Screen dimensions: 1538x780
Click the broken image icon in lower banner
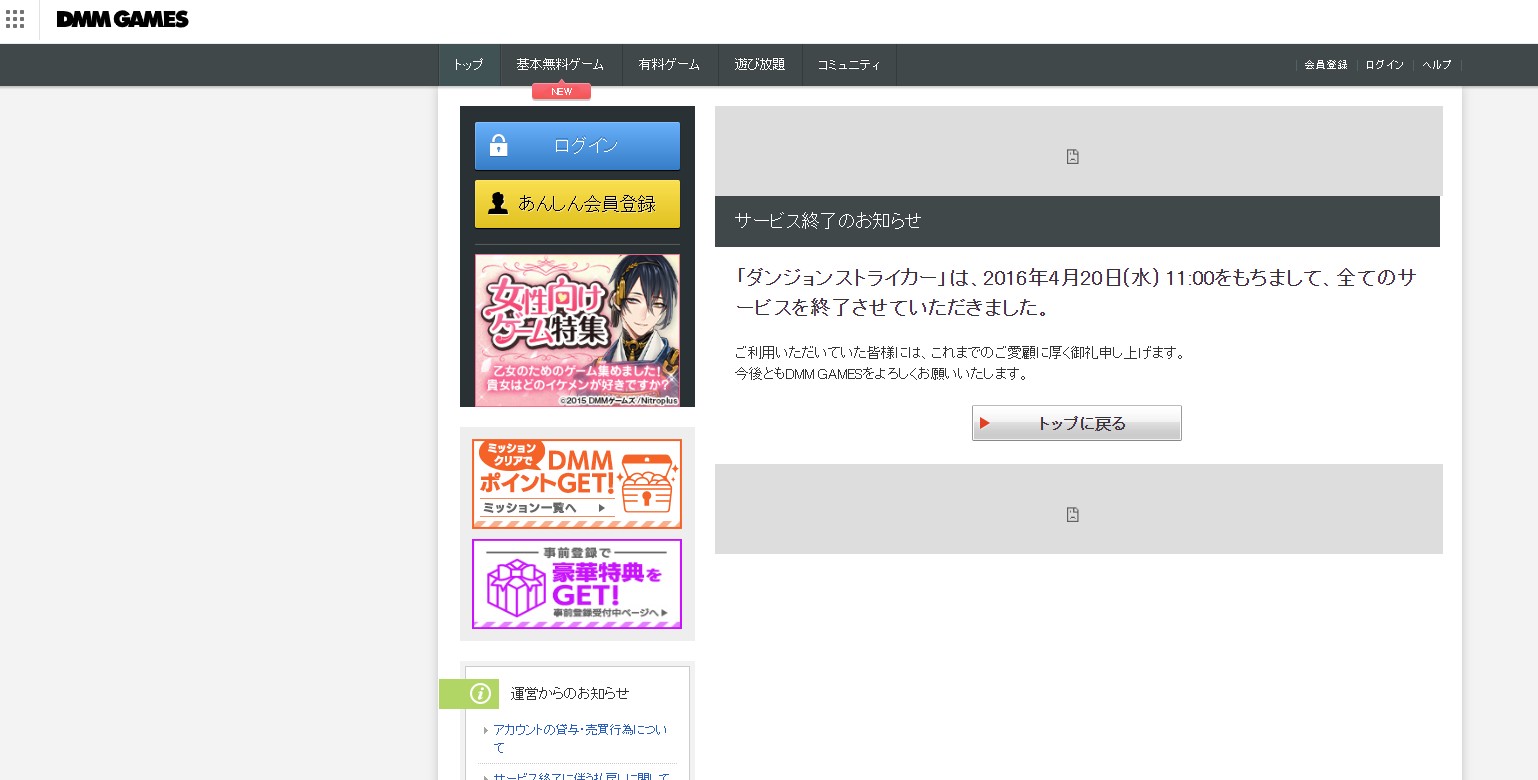pyautogui.click(x=1073, y=514)
